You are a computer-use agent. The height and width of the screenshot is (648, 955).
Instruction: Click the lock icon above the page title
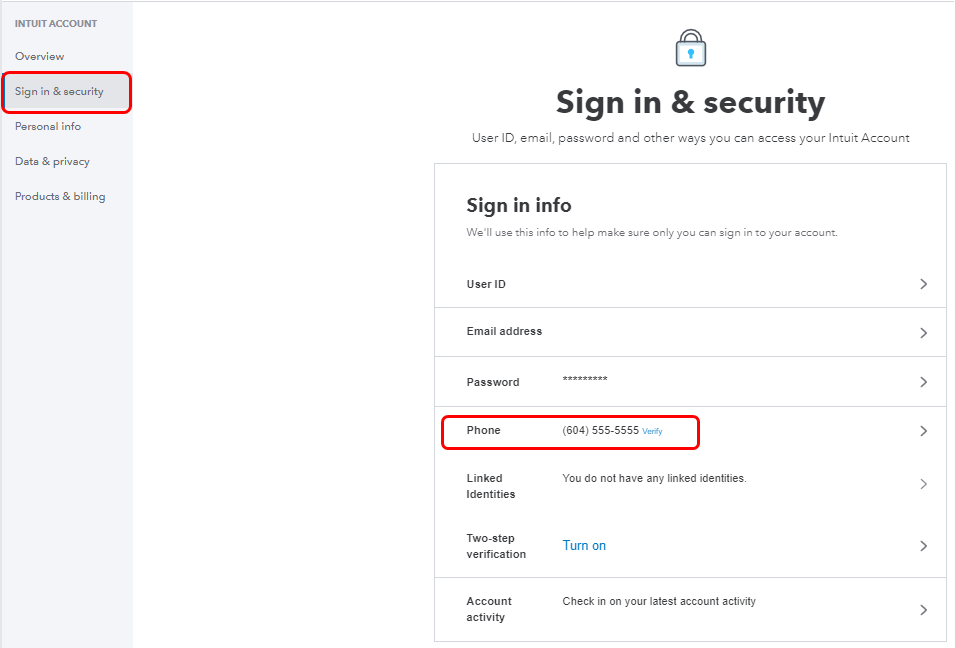click(690, 46)
